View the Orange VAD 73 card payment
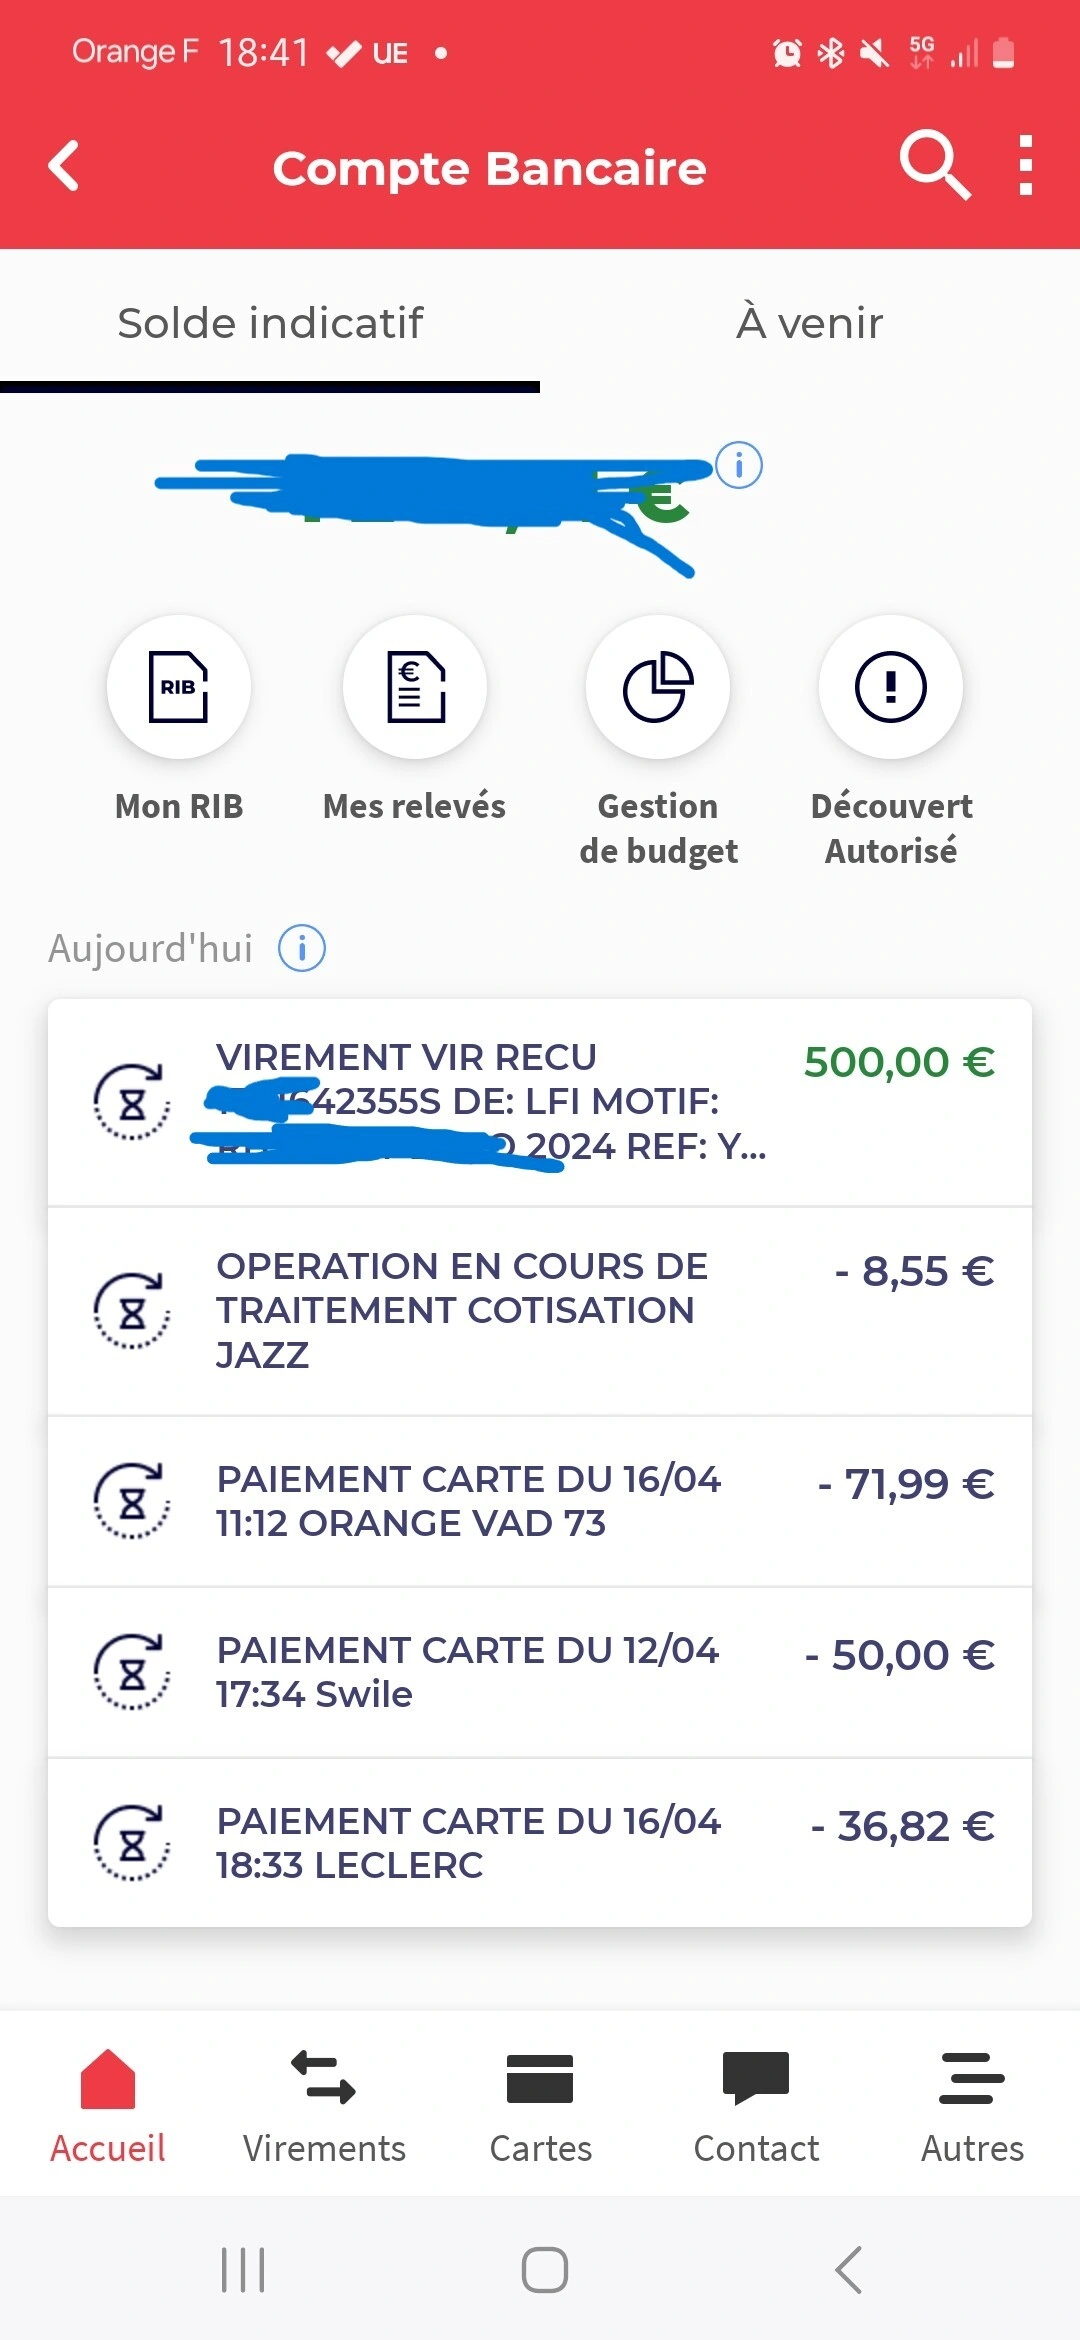Screen dimensions: 1080x2340 pyautogui.click(x=540, y=1501)
